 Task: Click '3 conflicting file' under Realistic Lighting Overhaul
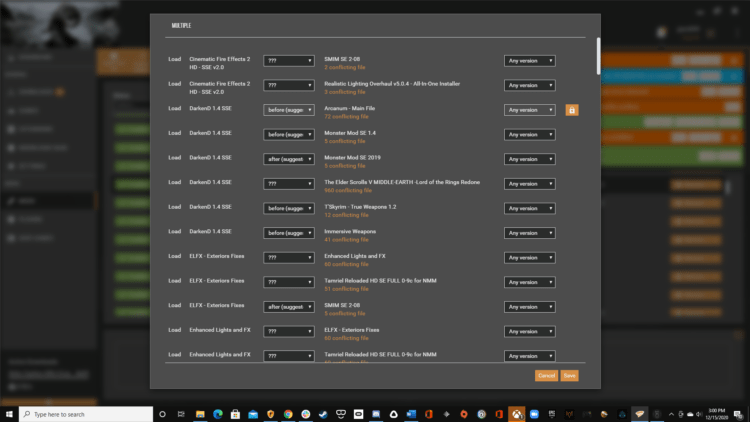(345, 92)
